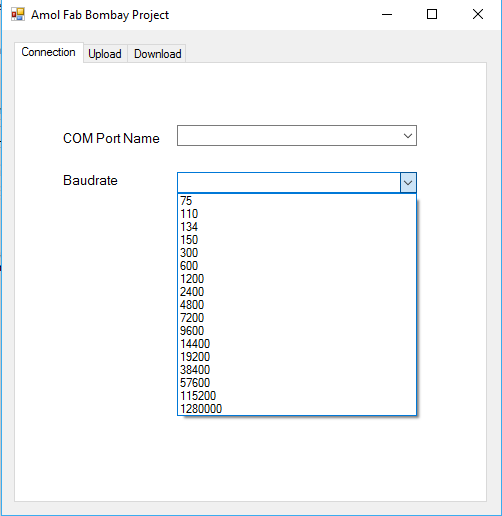The height and width of the screenshot is (516, 502).
Task: Expand the COM Port Name dropdown arrow
Action: pos(408,136)
